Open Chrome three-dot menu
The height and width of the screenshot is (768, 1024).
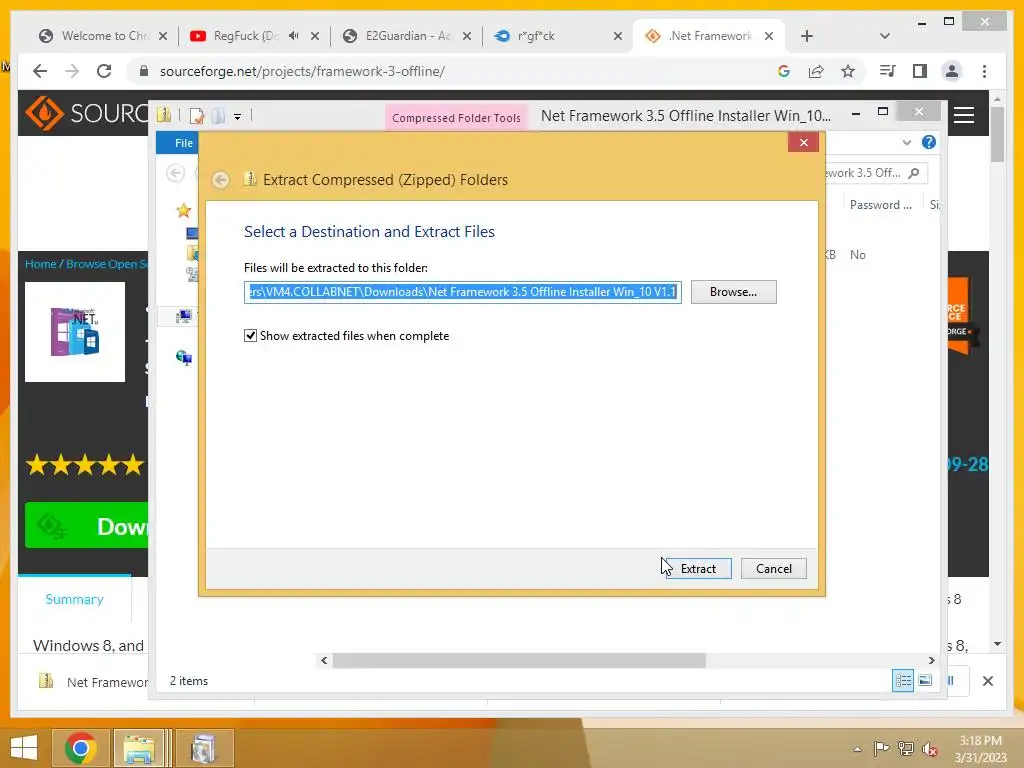click(985, 71)
